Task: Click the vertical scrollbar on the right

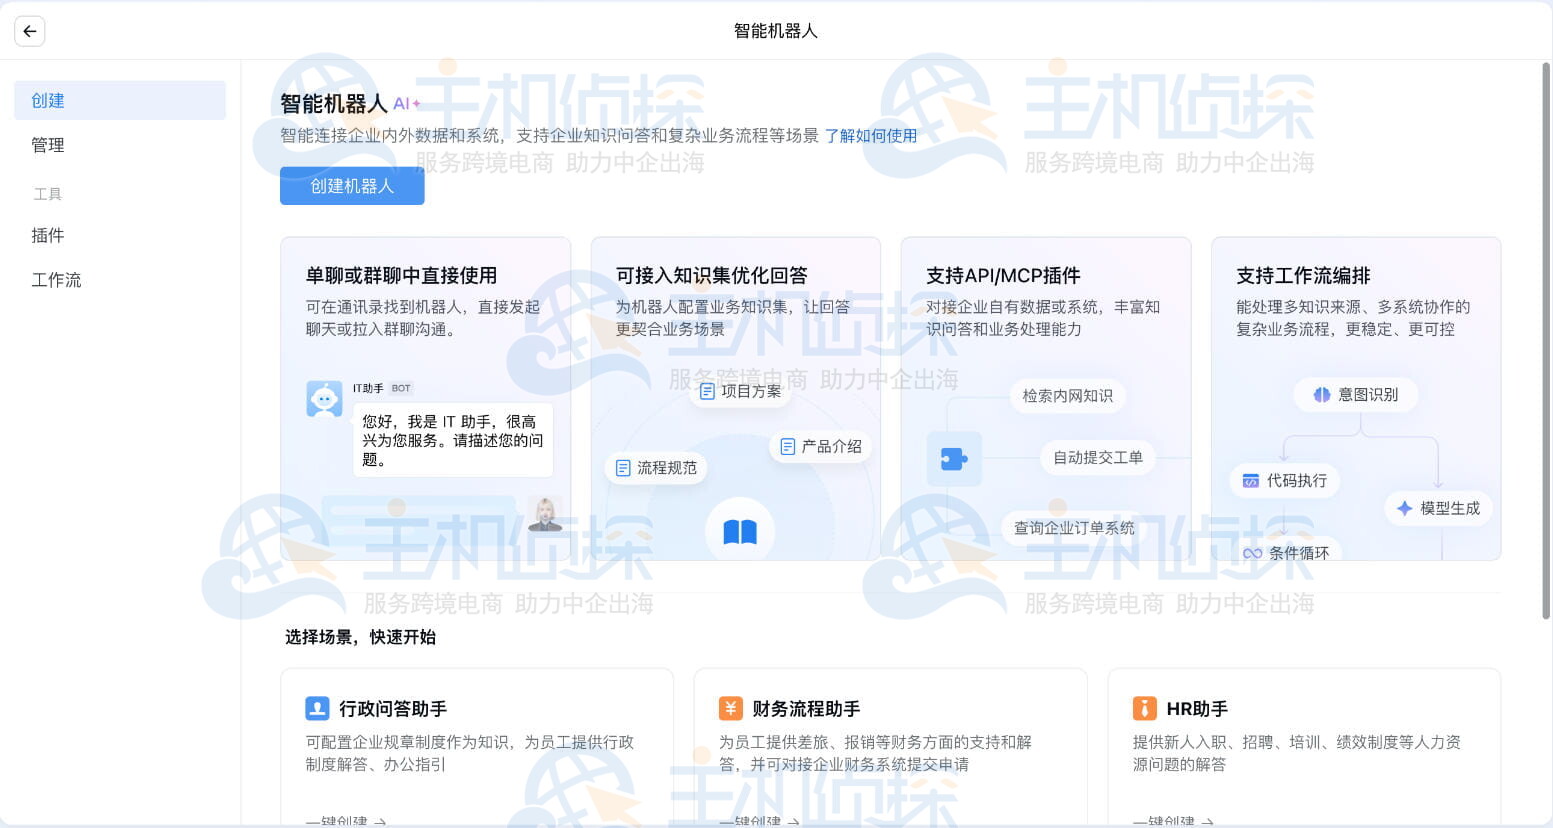Action: [1546, 300]
